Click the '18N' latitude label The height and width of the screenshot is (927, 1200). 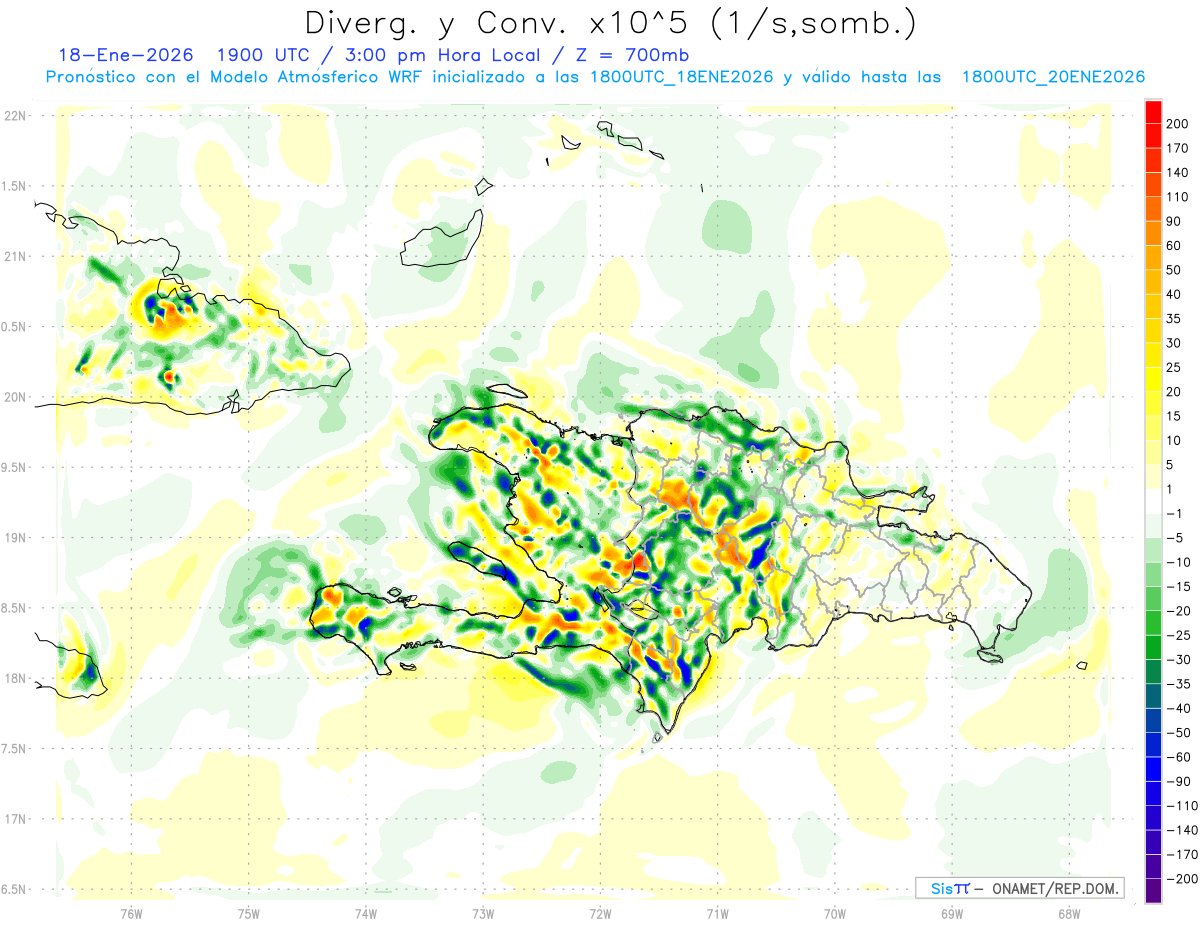click(15, 678)
